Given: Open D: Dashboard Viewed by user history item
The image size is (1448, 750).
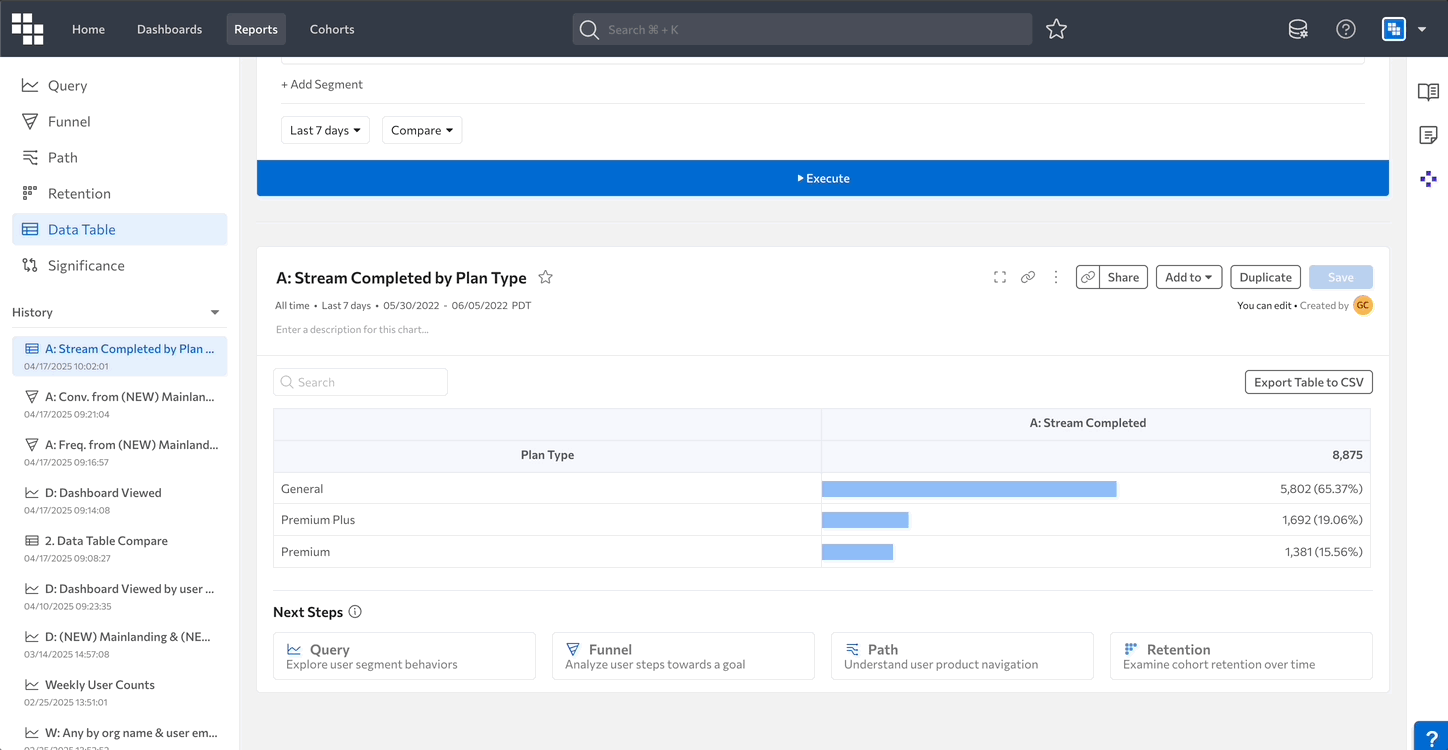Looking at the screenshot, I should pos(119,596).
